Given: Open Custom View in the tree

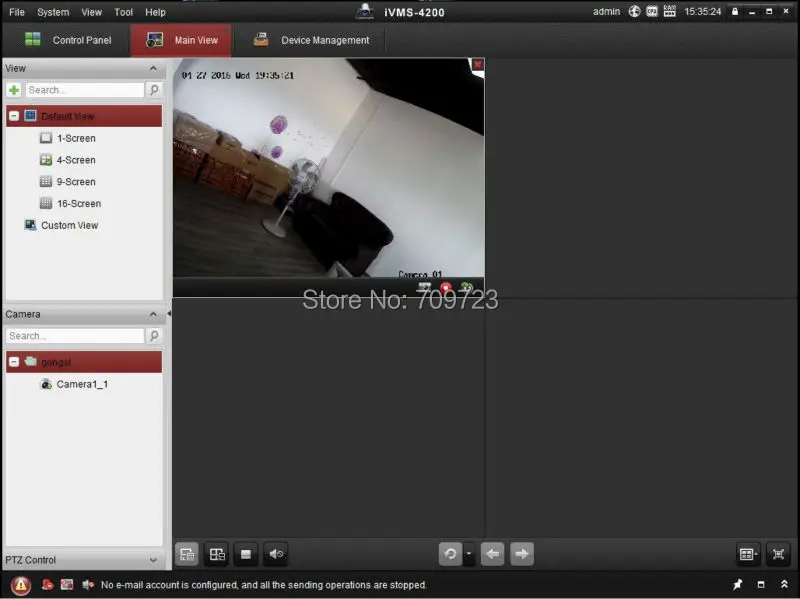Looking at the screenshot, I should tap(69, 225).
